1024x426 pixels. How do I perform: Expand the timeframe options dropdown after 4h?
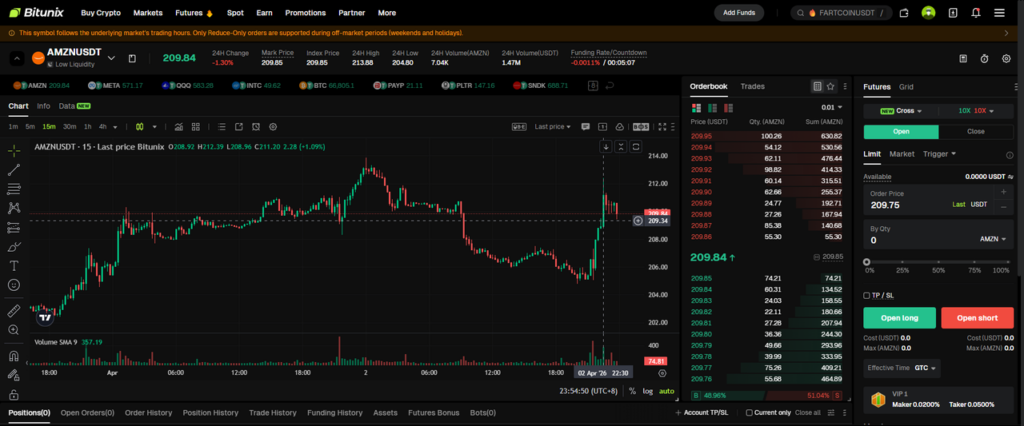point(116,127)
